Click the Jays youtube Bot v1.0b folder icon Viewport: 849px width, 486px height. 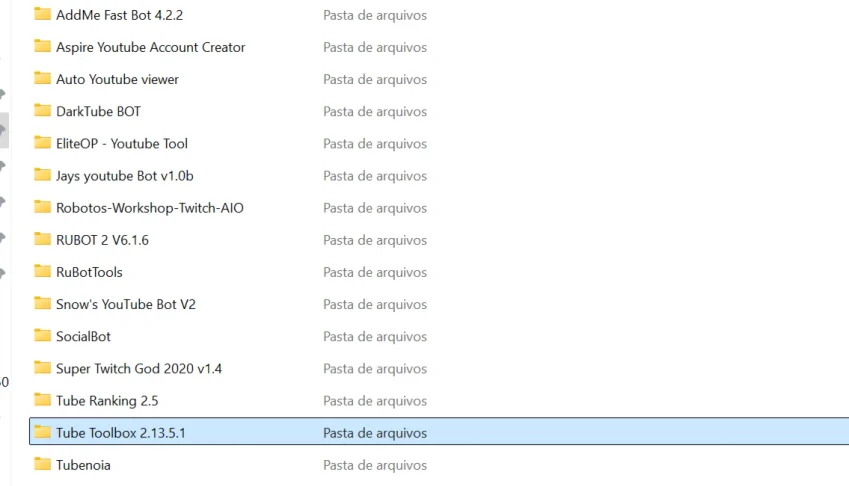(x=42, y=175)
